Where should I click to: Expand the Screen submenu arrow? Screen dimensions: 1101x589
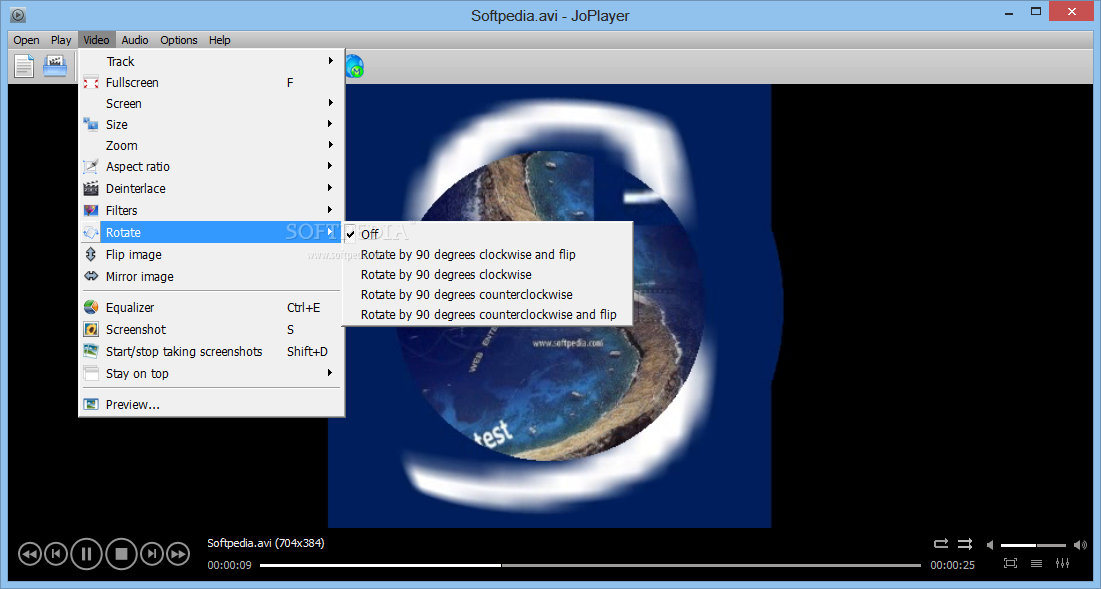pyautogui.click(x=330, y=103)
